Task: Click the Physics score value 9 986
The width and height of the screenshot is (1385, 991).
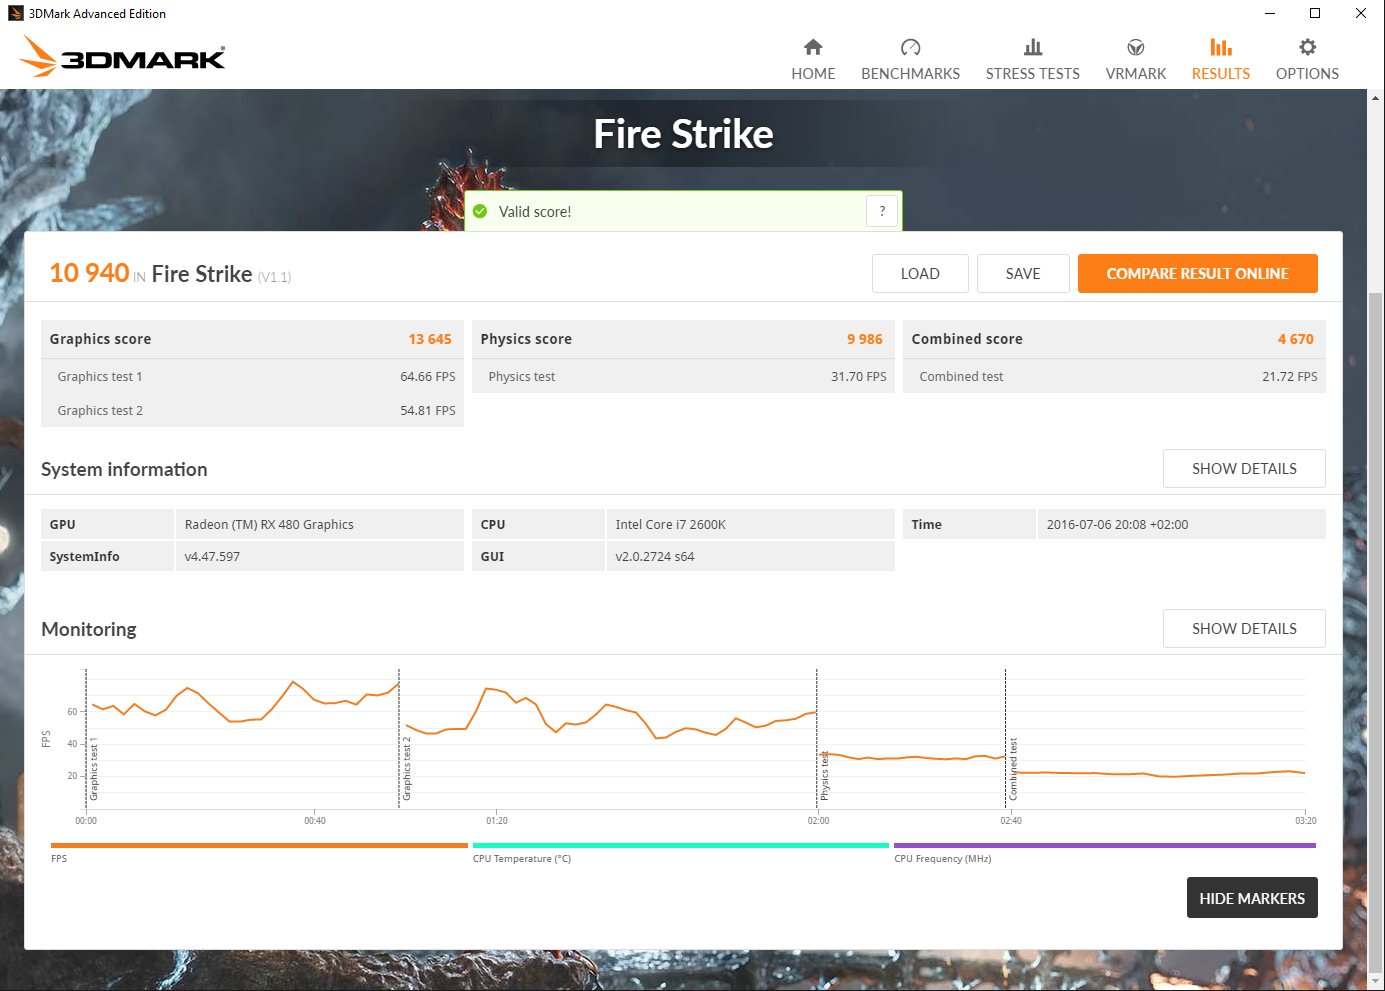Action: [x=865, y=339]
